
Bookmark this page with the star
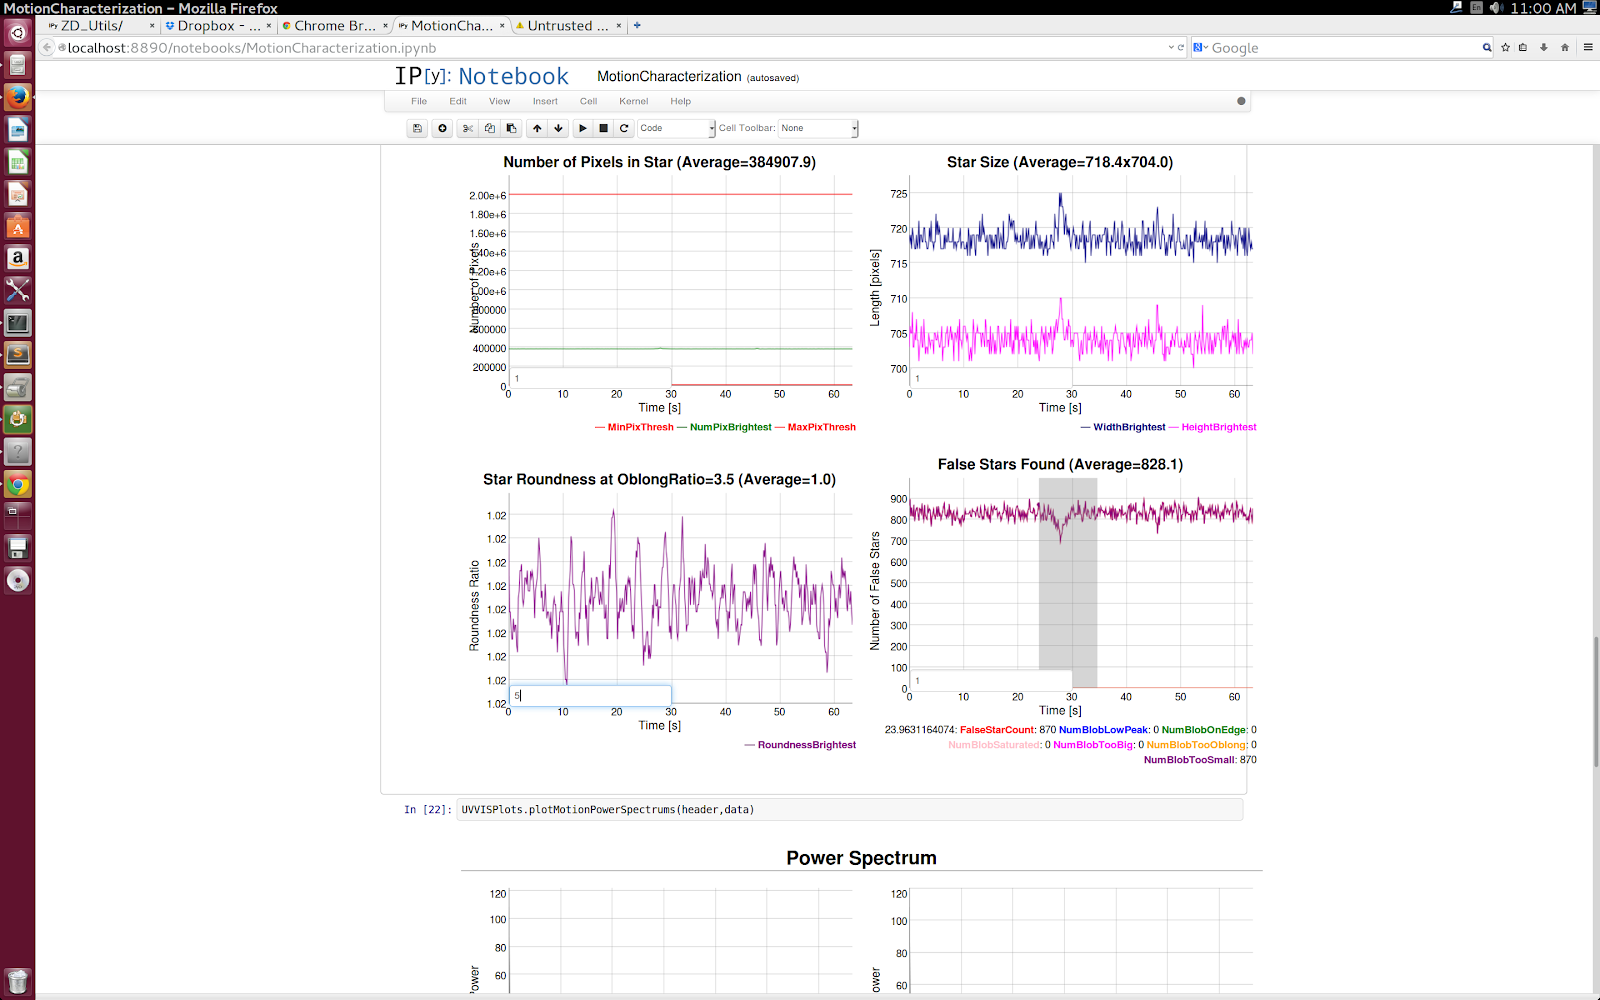click(x=1505, y=47)
